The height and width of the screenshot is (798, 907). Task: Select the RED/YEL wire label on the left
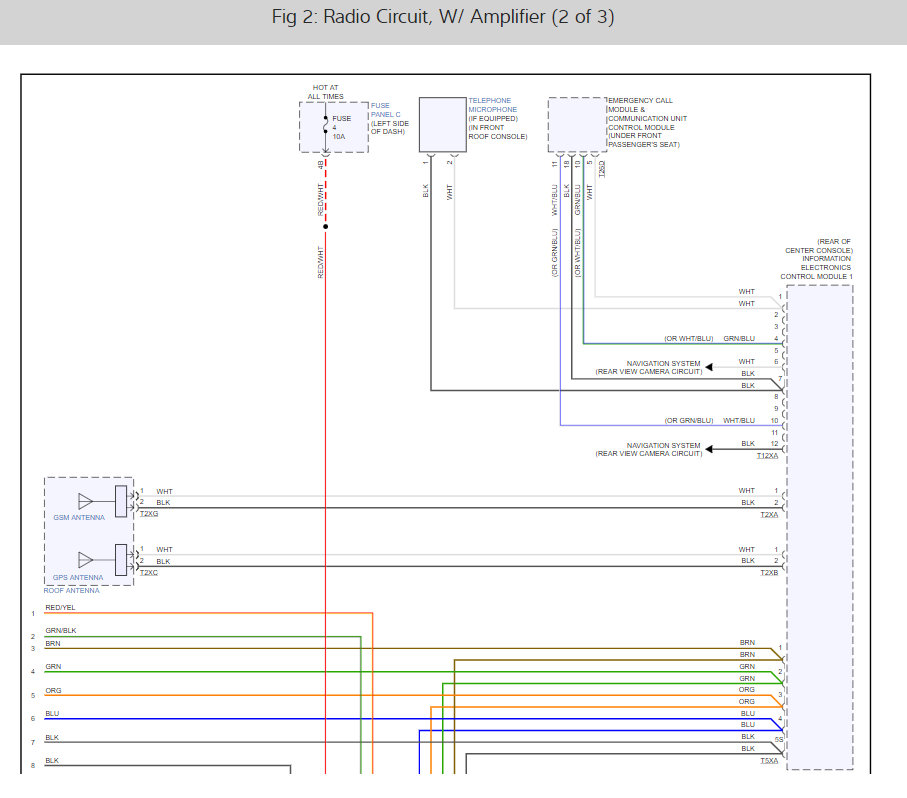coord(60,607)
